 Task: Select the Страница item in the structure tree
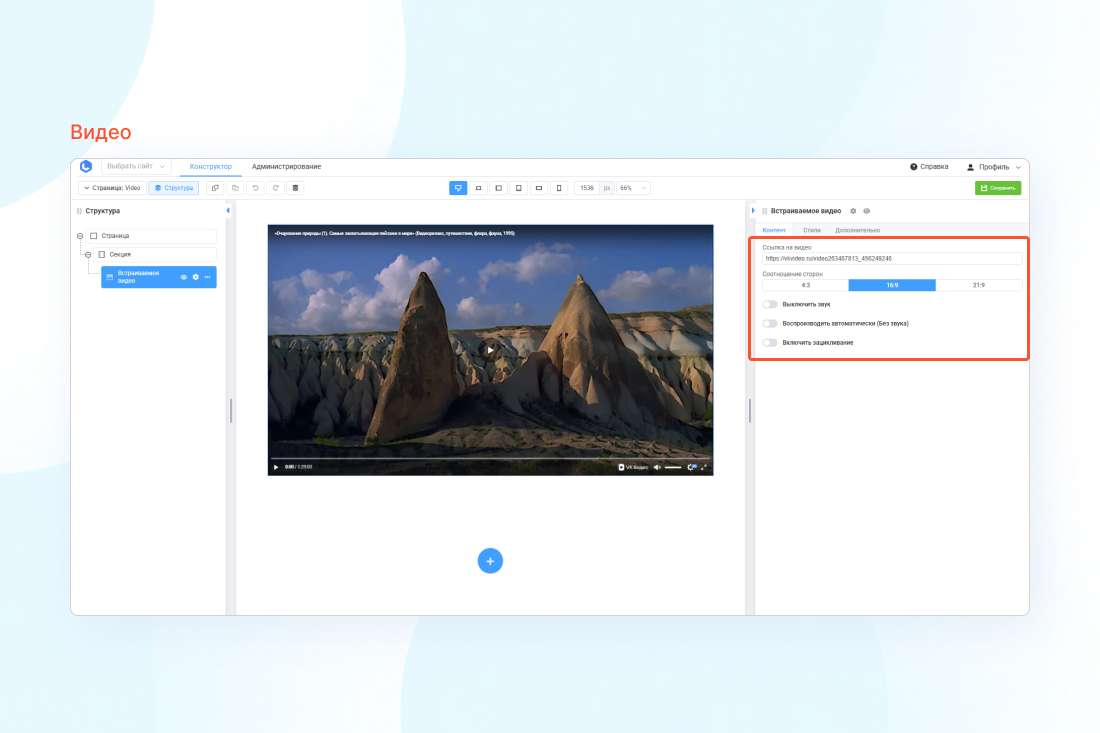(153, 236)
